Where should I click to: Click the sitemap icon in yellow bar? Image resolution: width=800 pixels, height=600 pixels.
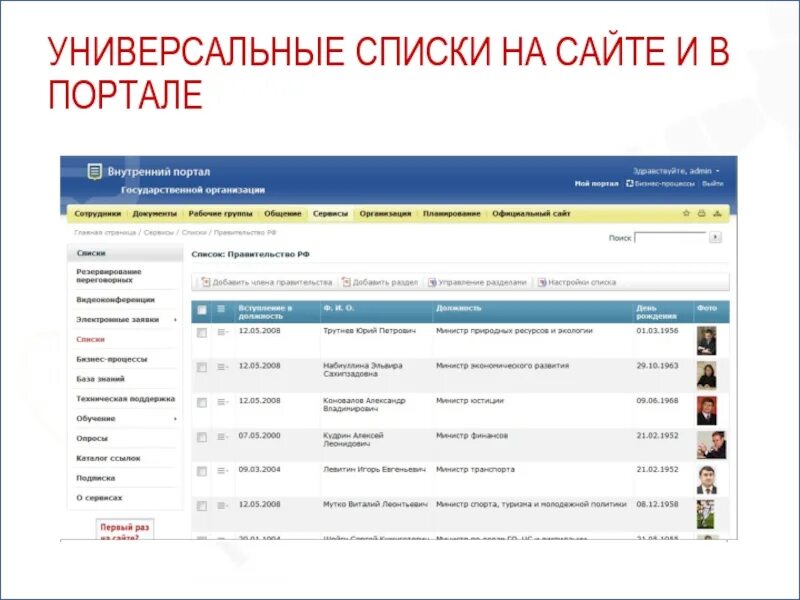(x=717, y=213)
